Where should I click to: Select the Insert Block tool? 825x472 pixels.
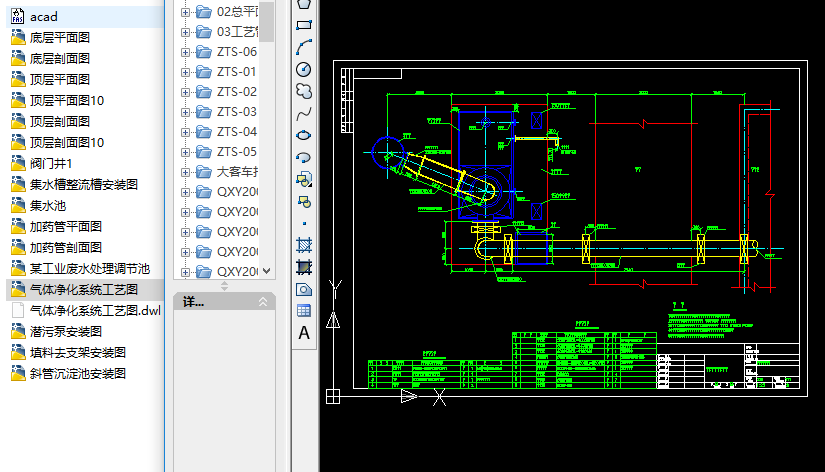305,179
